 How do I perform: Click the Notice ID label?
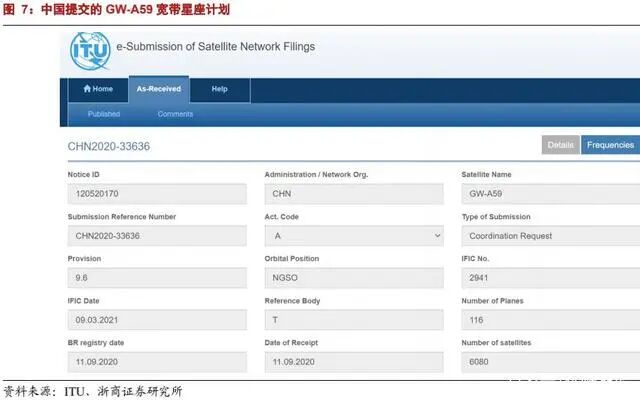[84, 174]
